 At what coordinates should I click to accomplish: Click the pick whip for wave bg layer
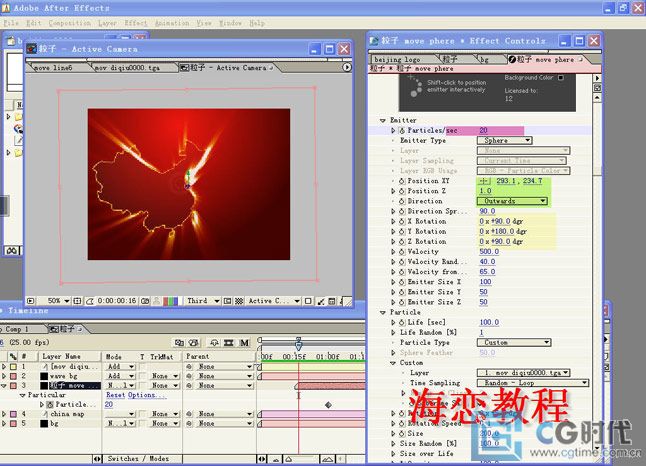click(190, 376)
